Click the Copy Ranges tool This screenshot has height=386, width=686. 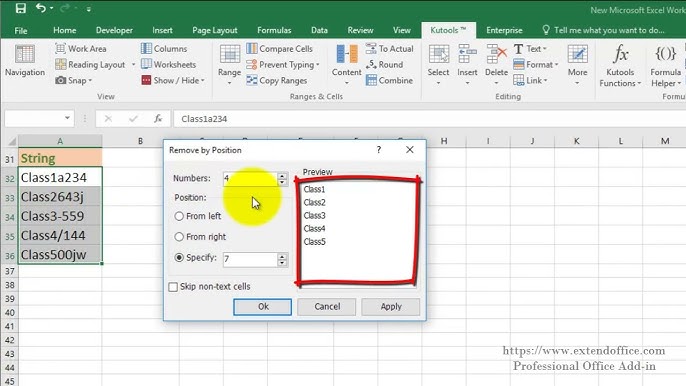tap(276, 81)
